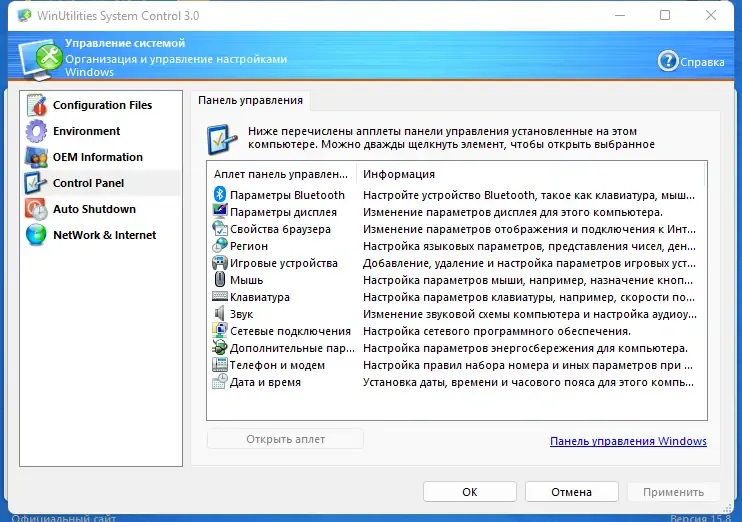742x522 pixels.
Task: Open the Configuration Files section
Action: [x=101, y=105]
